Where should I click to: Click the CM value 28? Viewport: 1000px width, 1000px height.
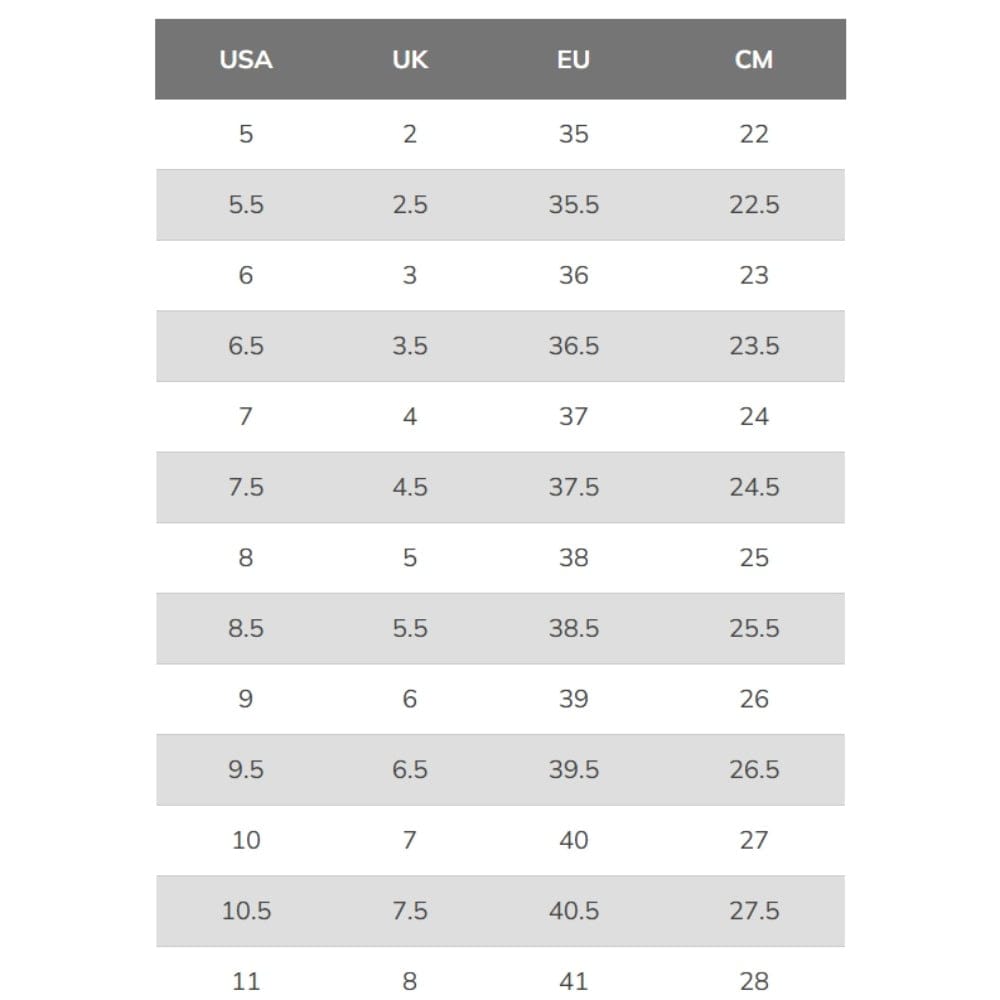[754, 981]
